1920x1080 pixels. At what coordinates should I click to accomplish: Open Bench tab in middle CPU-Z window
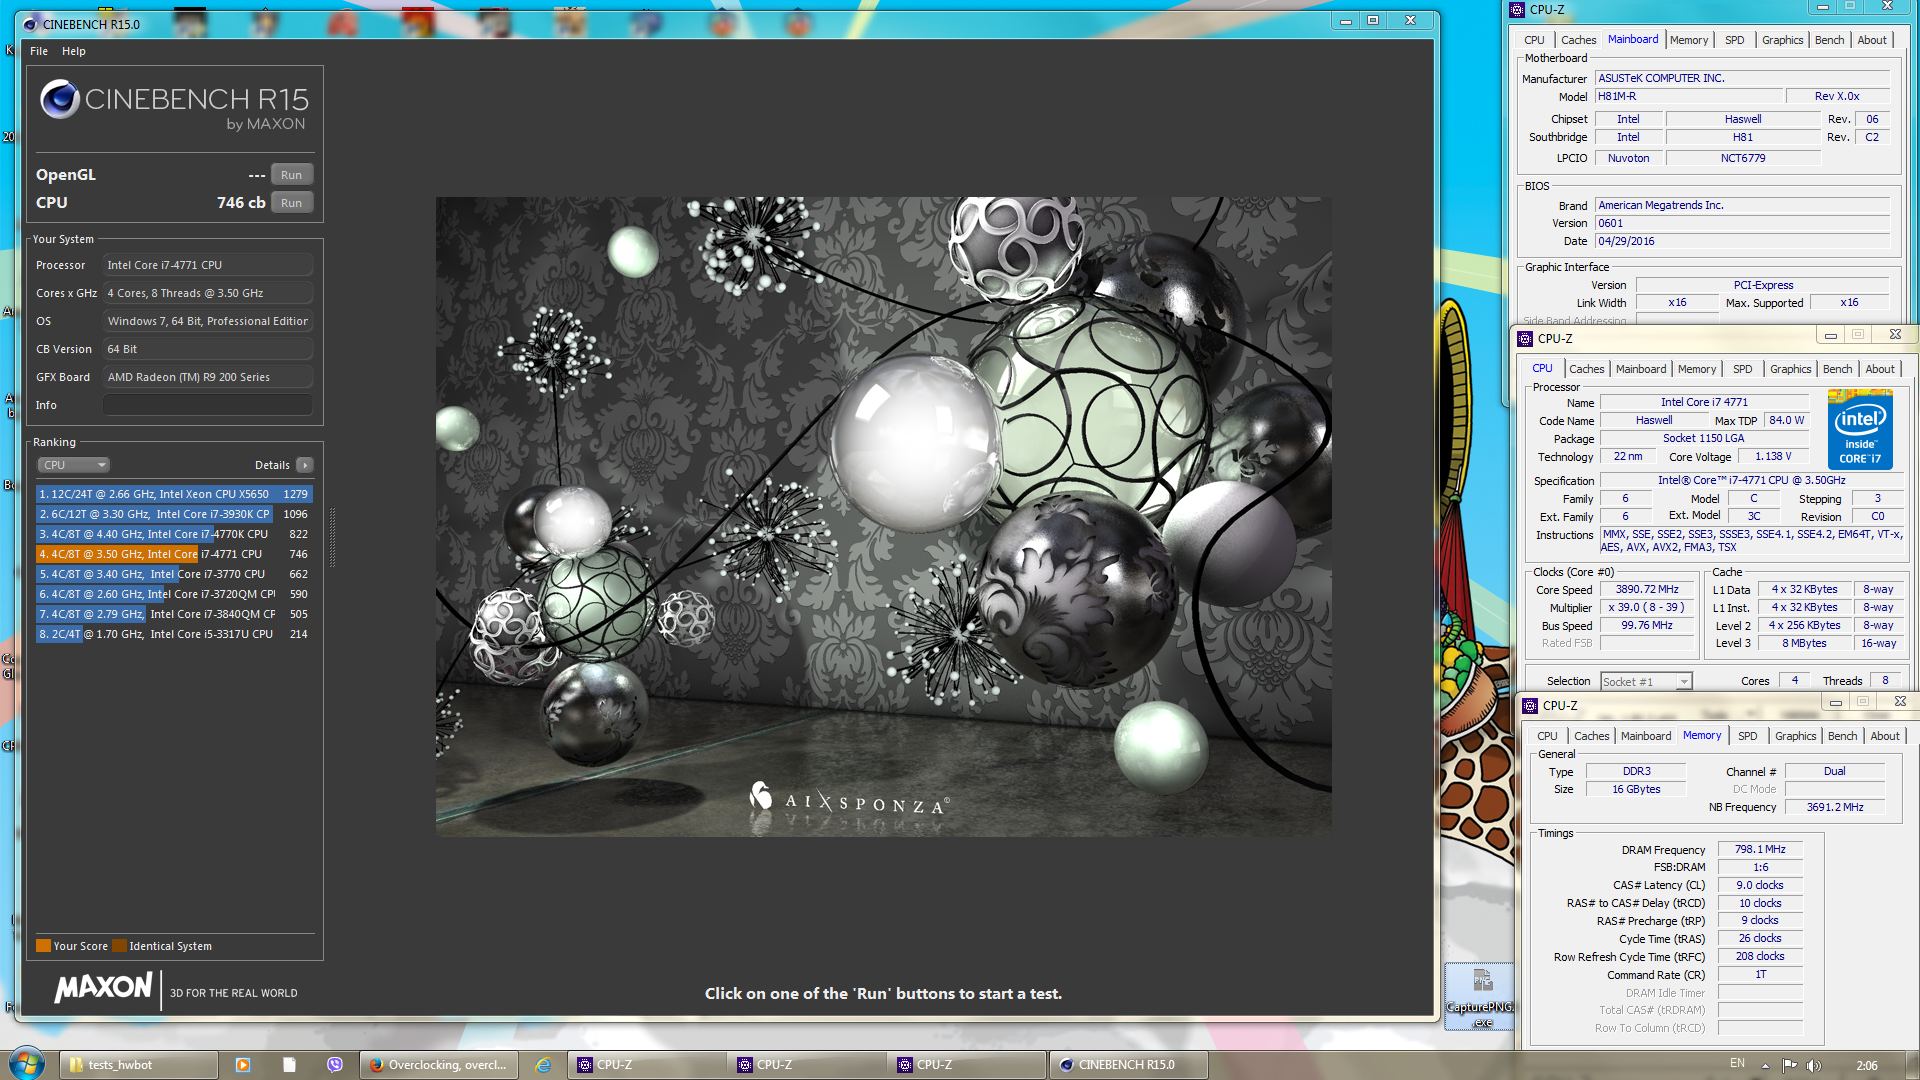(x=1837, y=369)
